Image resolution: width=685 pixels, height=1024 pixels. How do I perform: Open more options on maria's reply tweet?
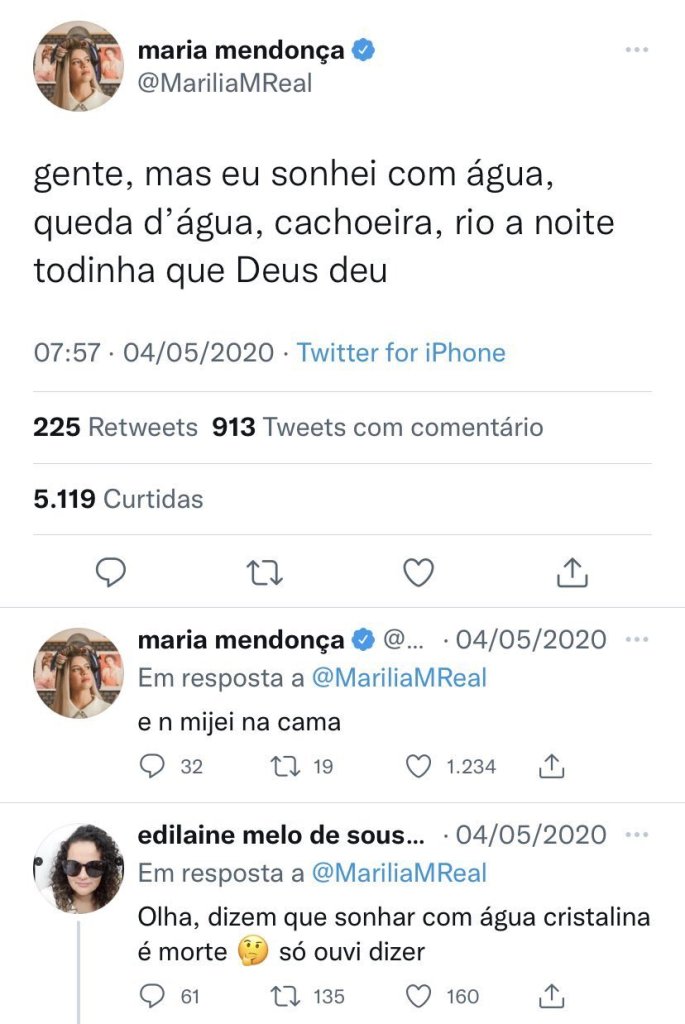636,639
